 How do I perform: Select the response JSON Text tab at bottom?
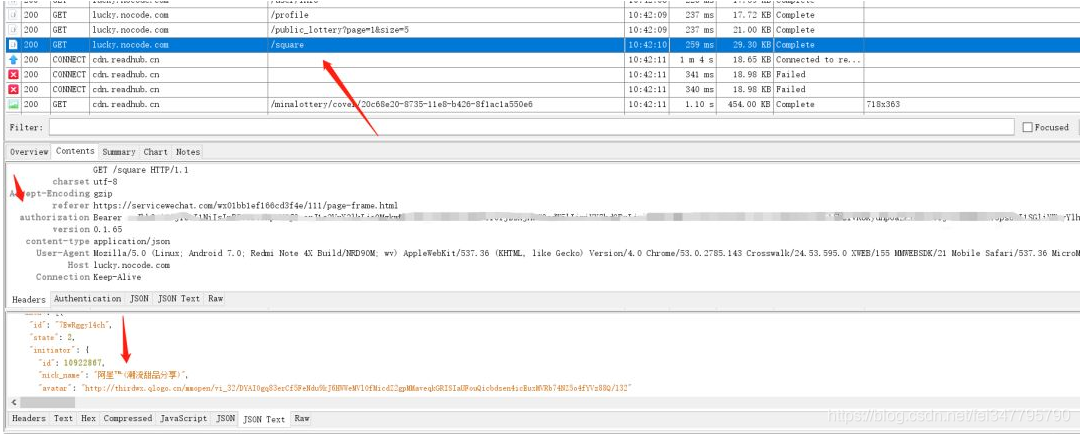[x=265, y=419]
